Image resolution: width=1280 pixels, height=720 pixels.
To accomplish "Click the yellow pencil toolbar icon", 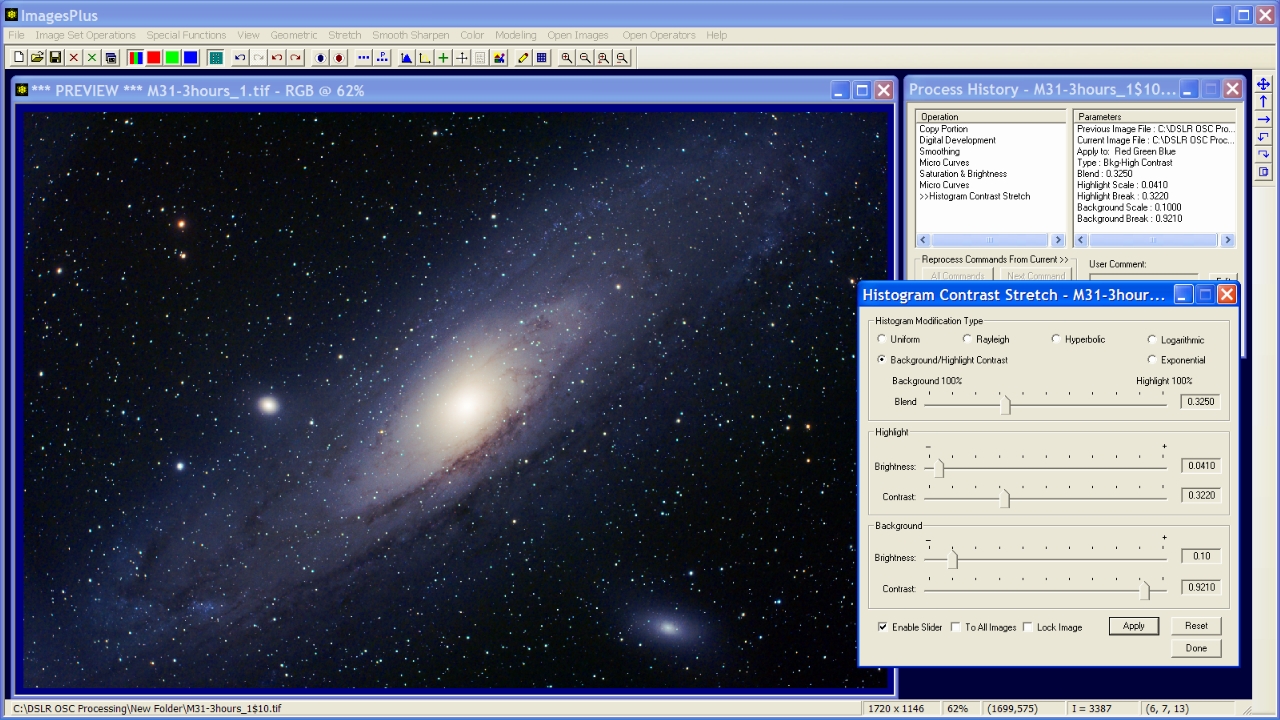I will (x=523, y=58).
